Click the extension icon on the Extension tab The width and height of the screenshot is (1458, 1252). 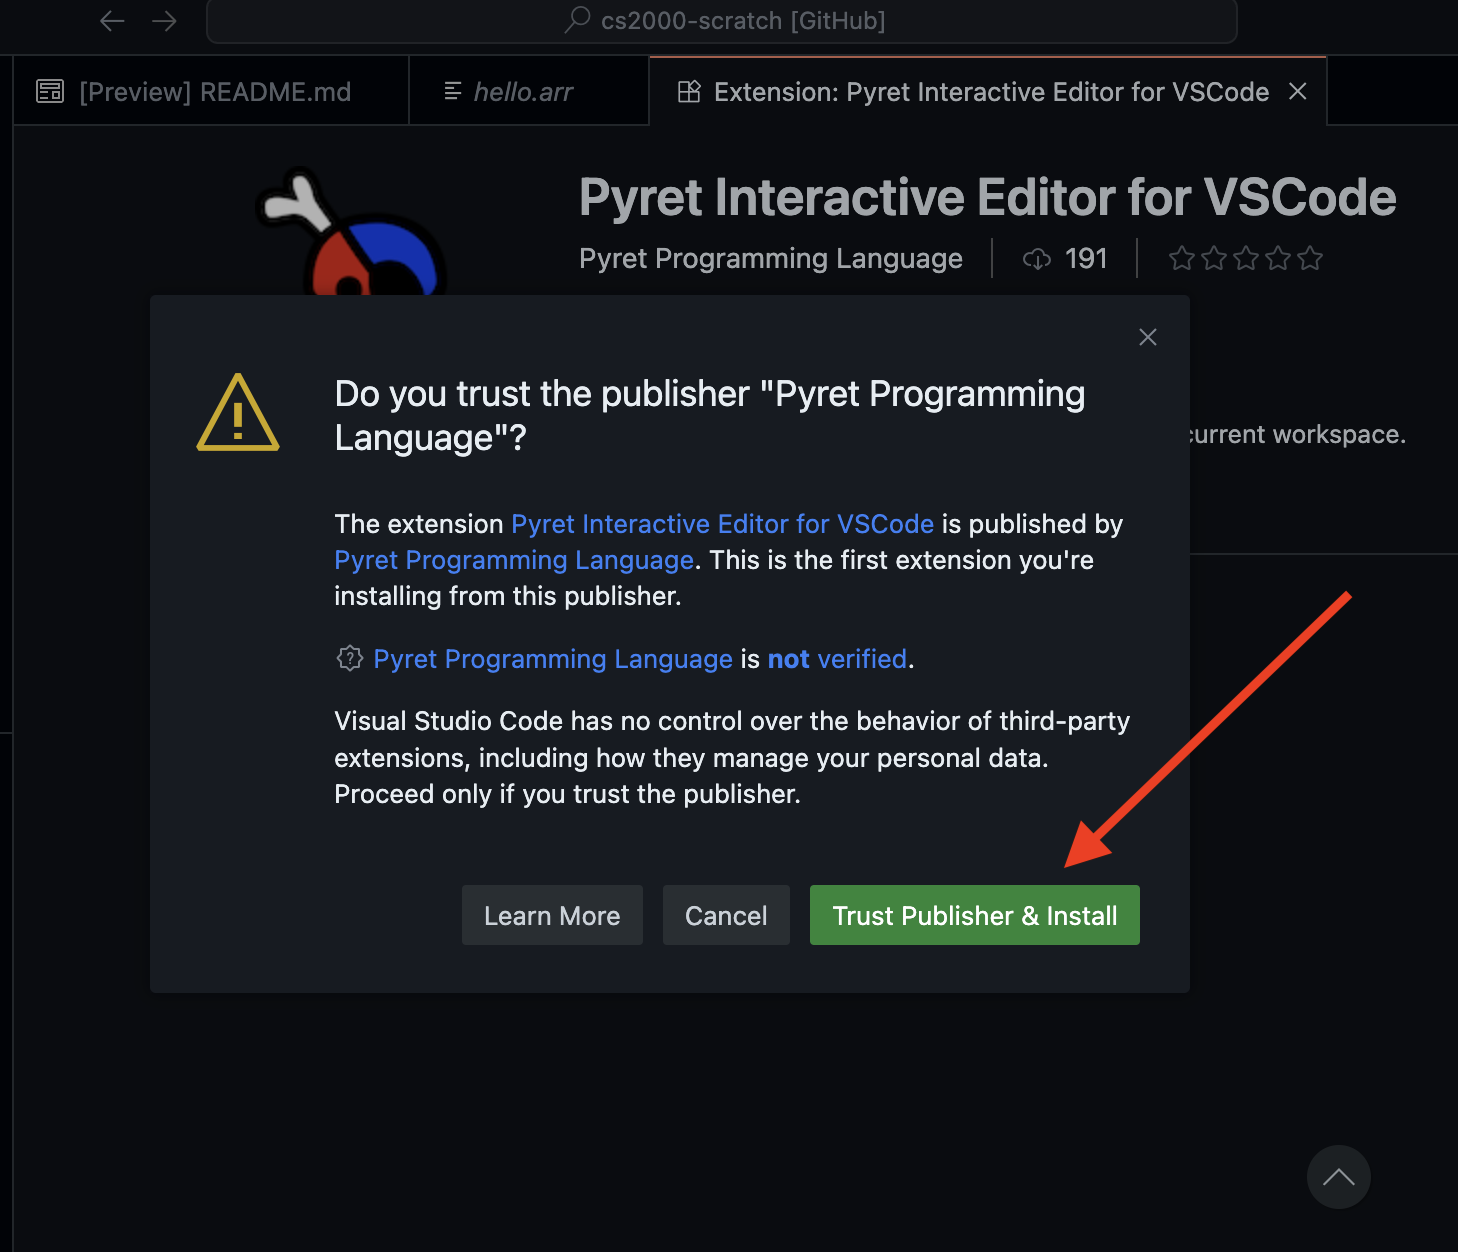click(x=689, y=91)
